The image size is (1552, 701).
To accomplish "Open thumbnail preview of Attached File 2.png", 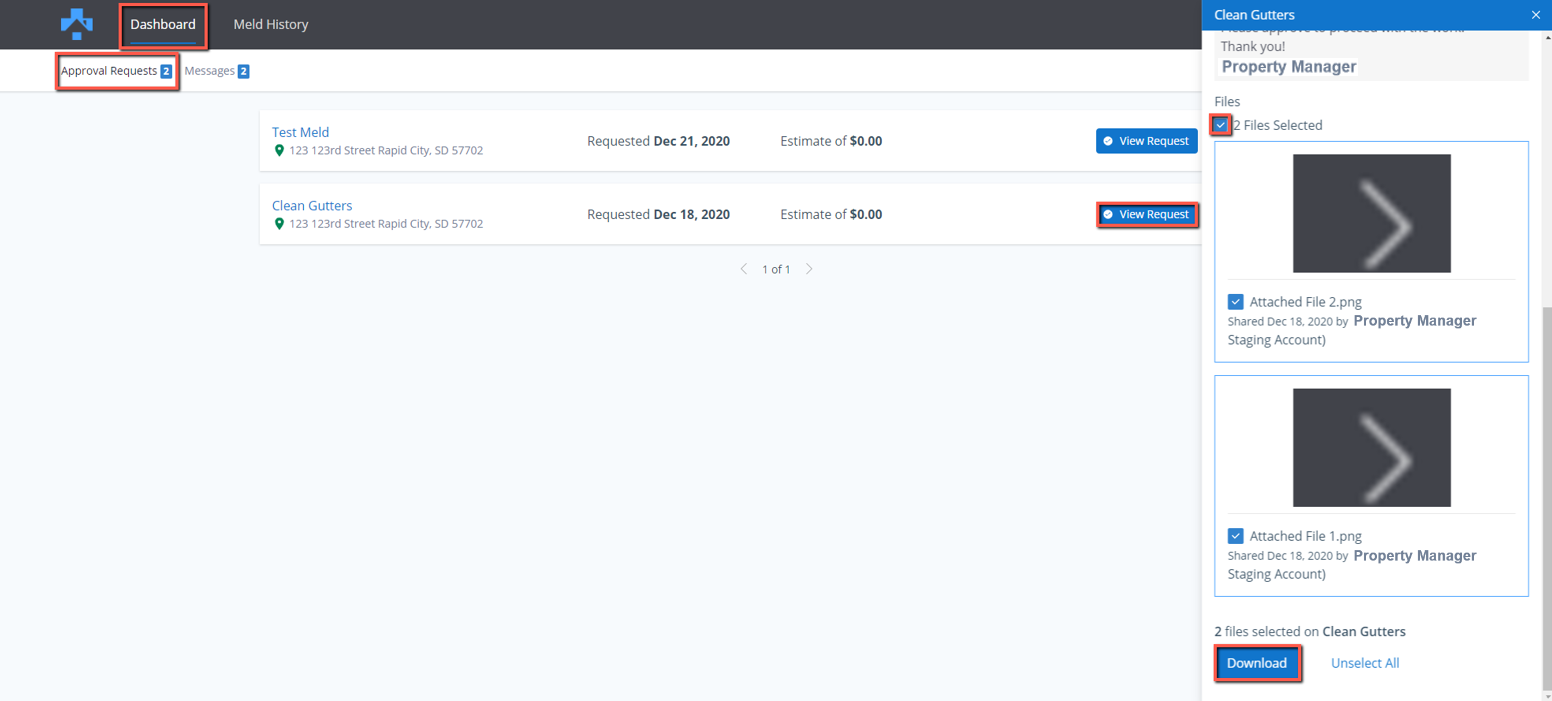I will pyautogui.click(x=1371, y=213).
